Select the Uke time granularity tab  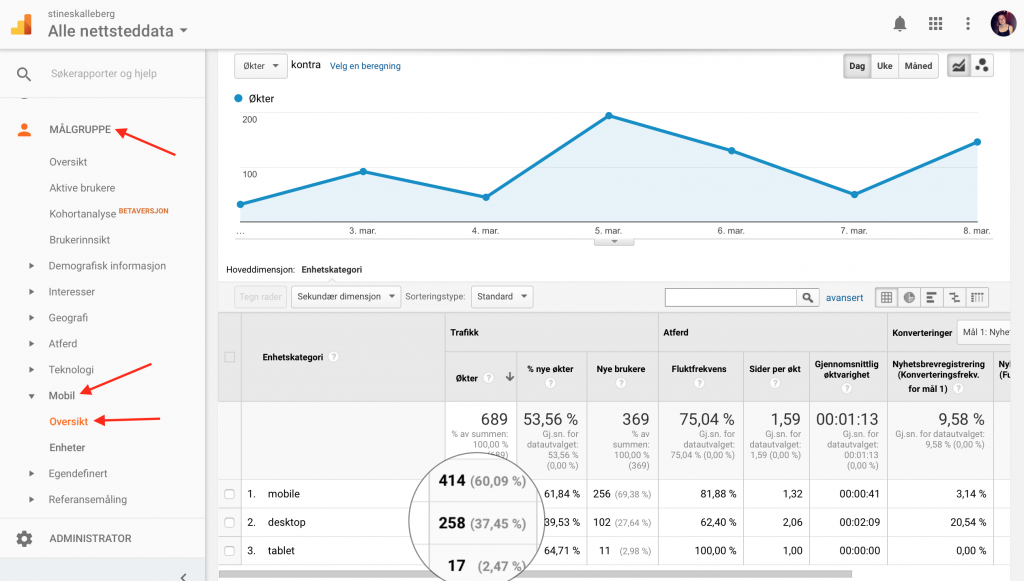point(884,66)
